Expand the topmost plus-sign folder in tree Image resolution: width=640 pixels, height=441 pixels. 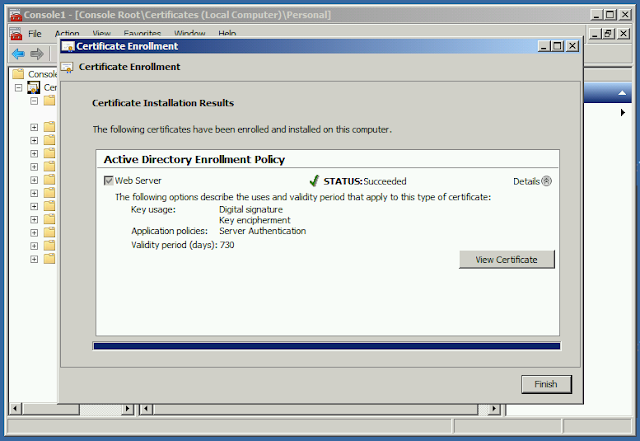click(x=34, y=127)
